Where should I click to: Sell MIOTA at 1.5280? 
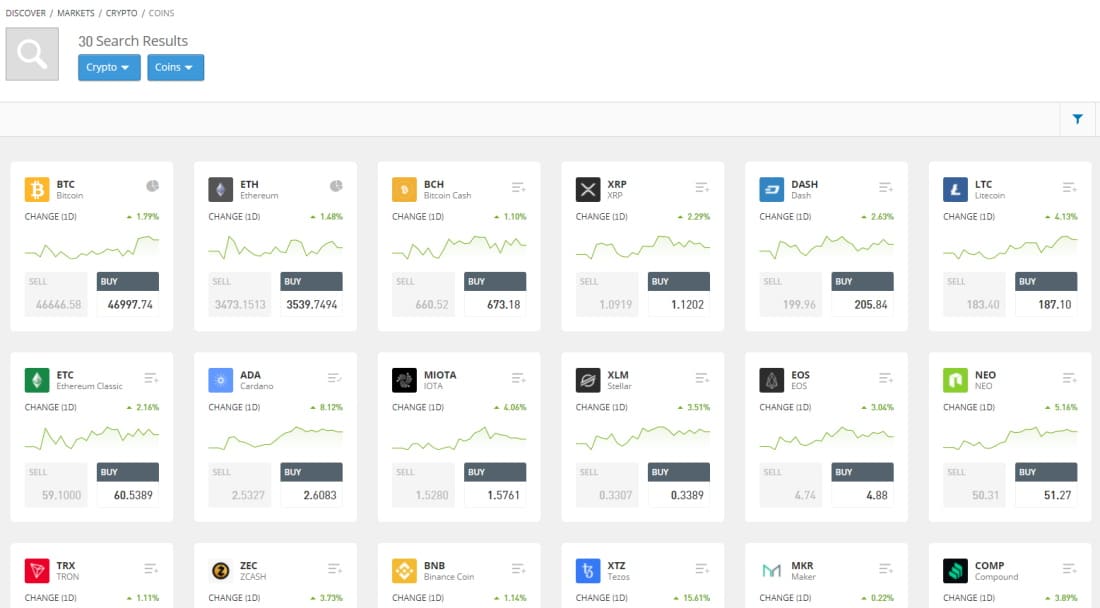[x=424, y=485]
